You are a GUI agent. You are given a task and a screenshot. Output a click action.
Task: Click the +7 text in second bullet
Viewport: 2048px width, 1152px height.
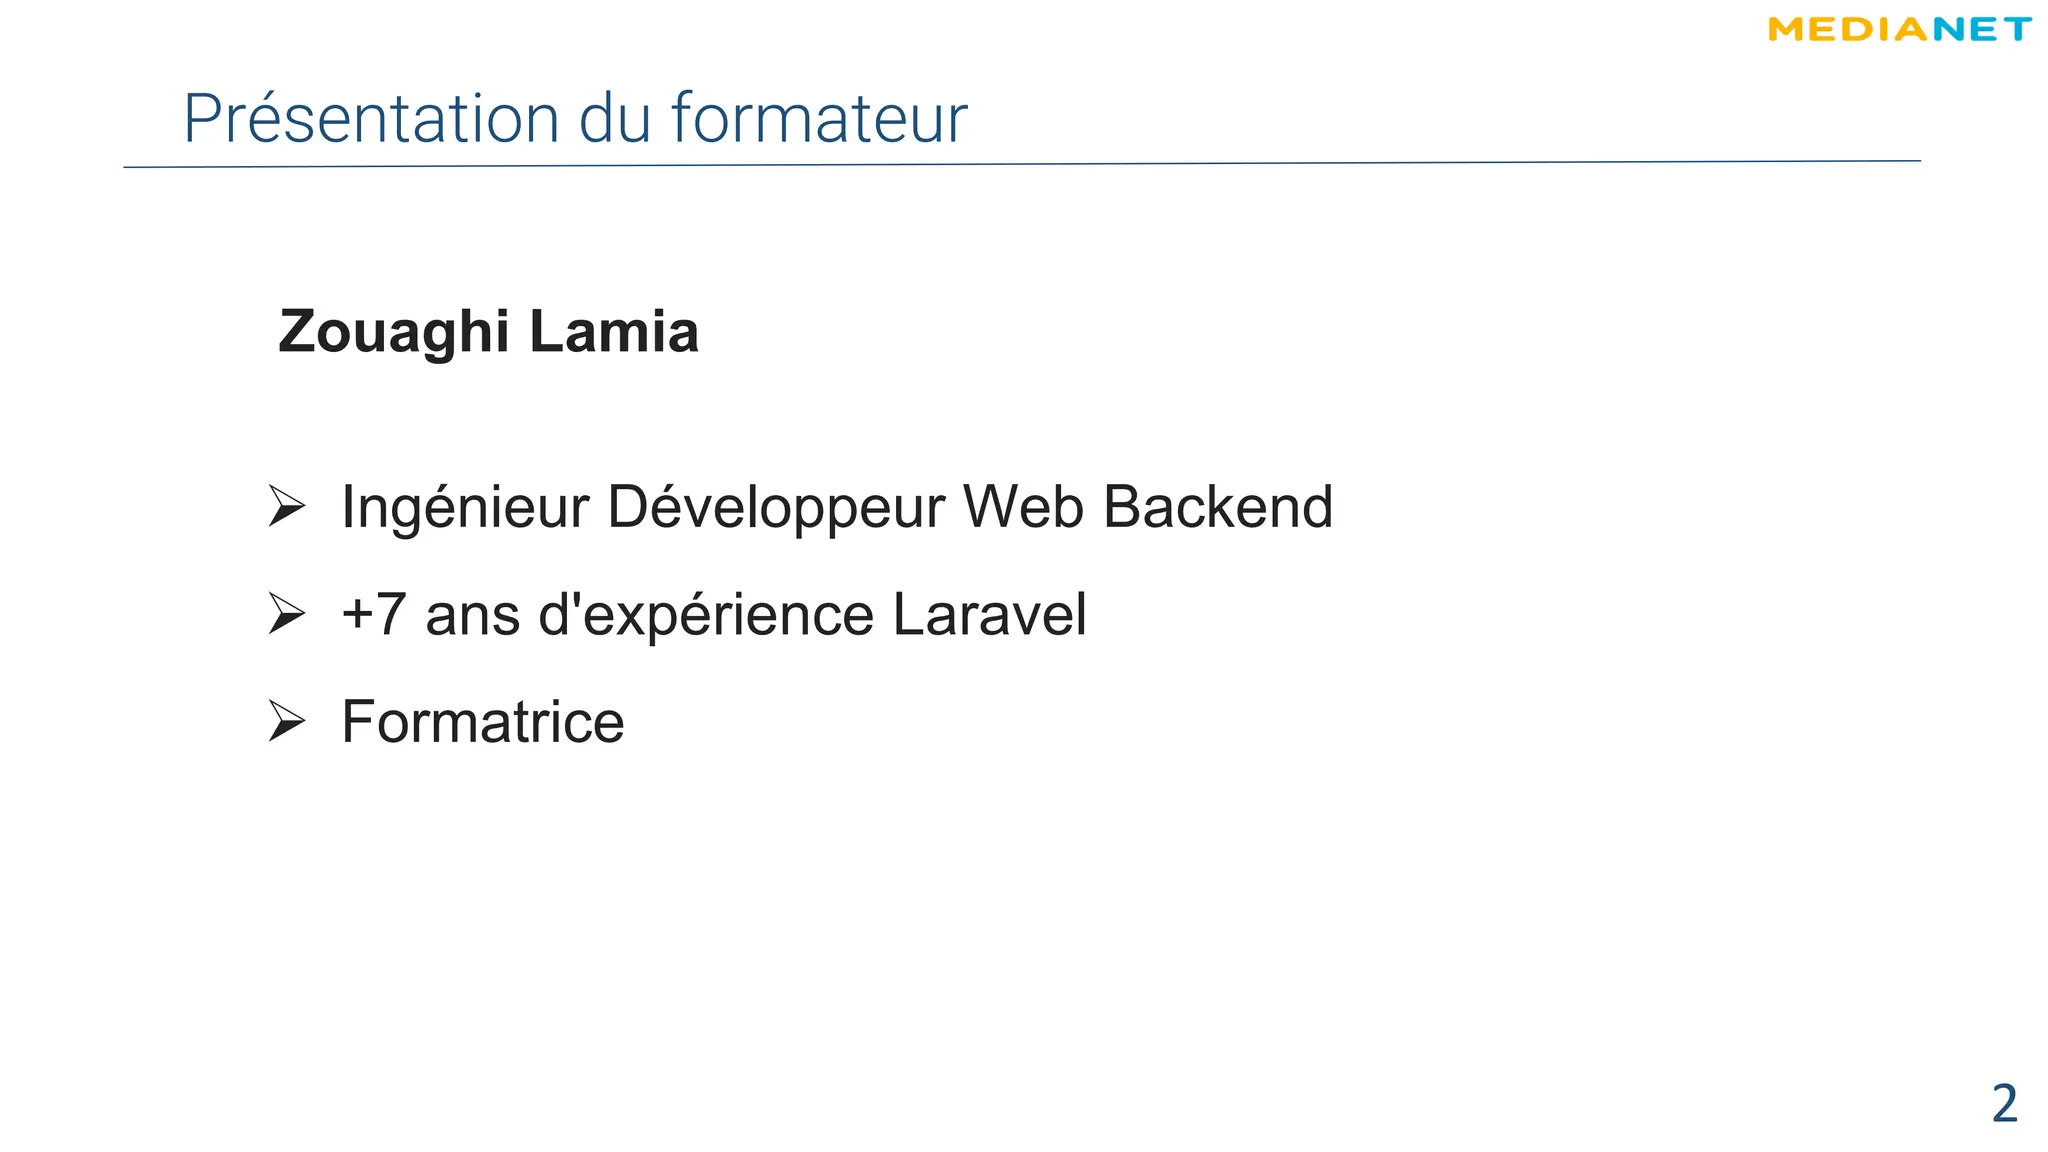point(373,614)
